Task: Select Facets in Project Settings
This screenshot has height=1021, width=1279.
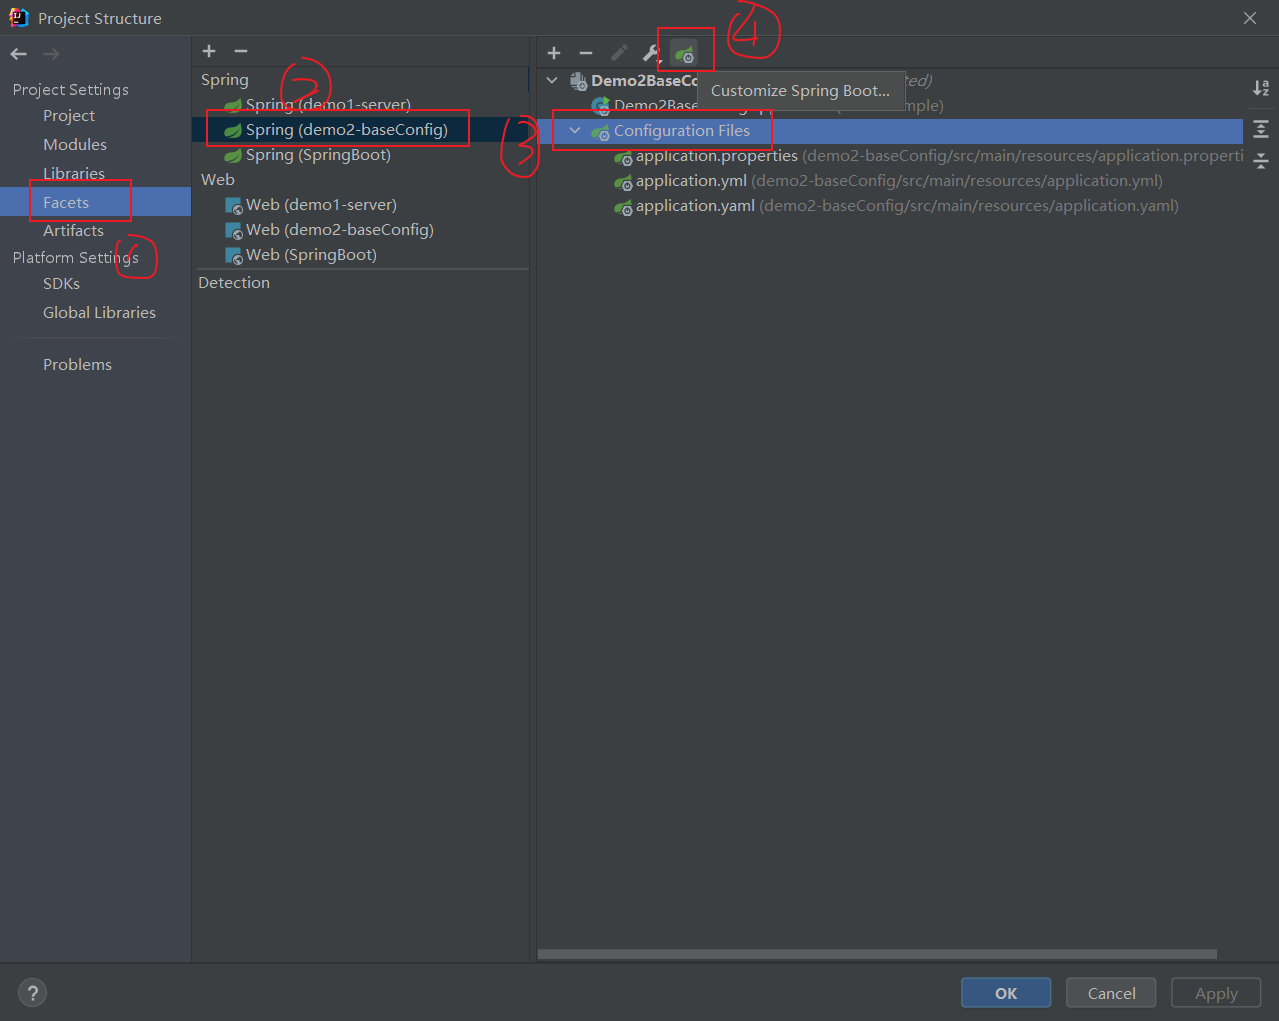Action: click(x=66, y=203)
